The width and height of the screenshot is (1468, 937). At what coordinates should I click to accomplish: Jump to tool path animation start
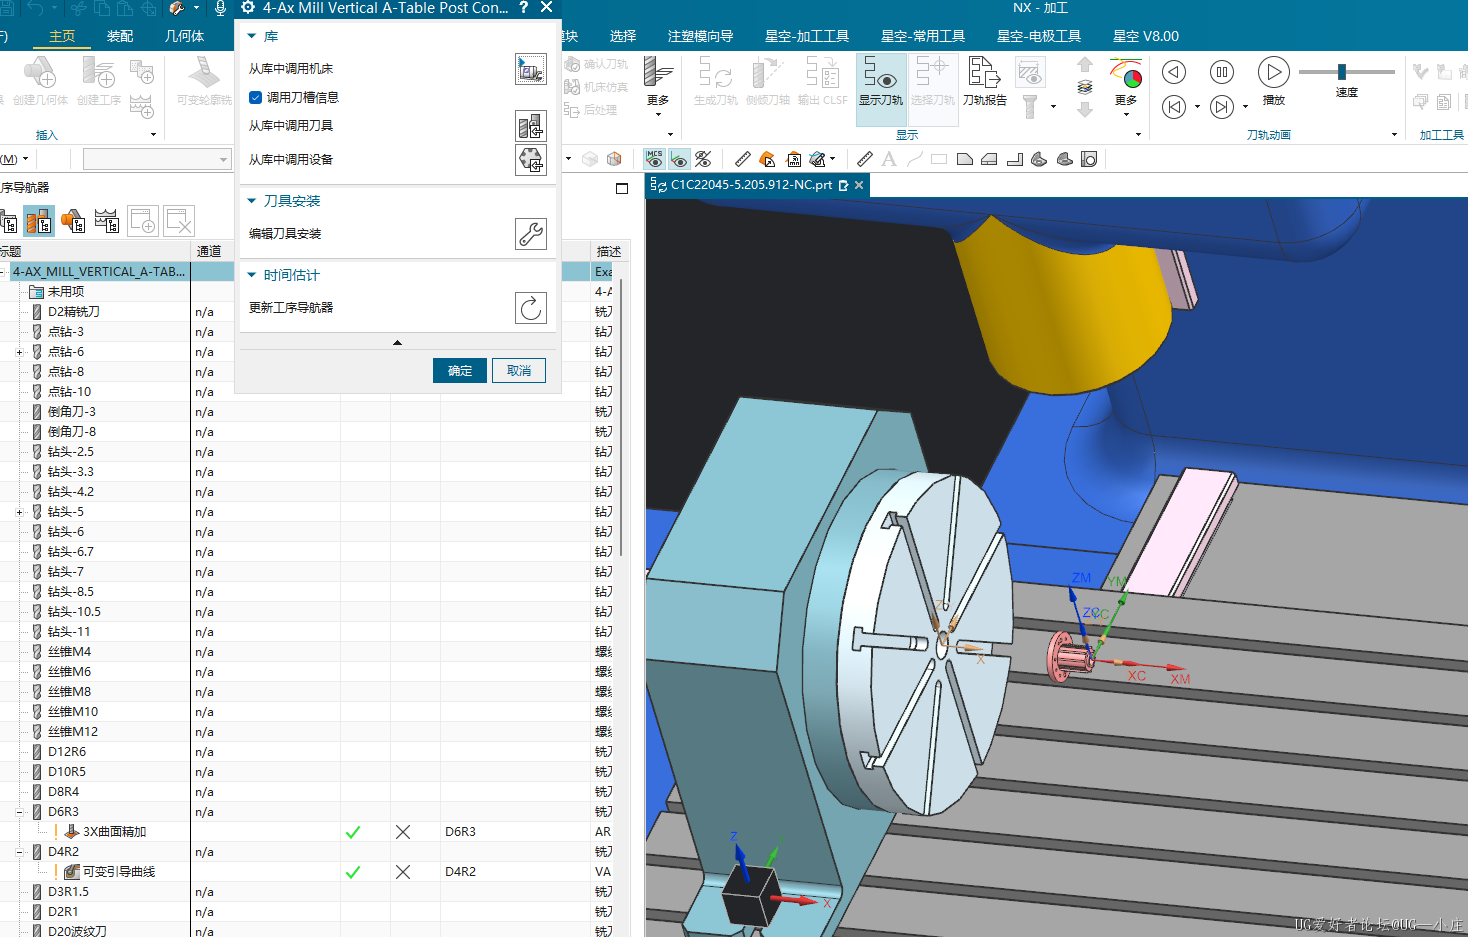[x=1174, y=107]
